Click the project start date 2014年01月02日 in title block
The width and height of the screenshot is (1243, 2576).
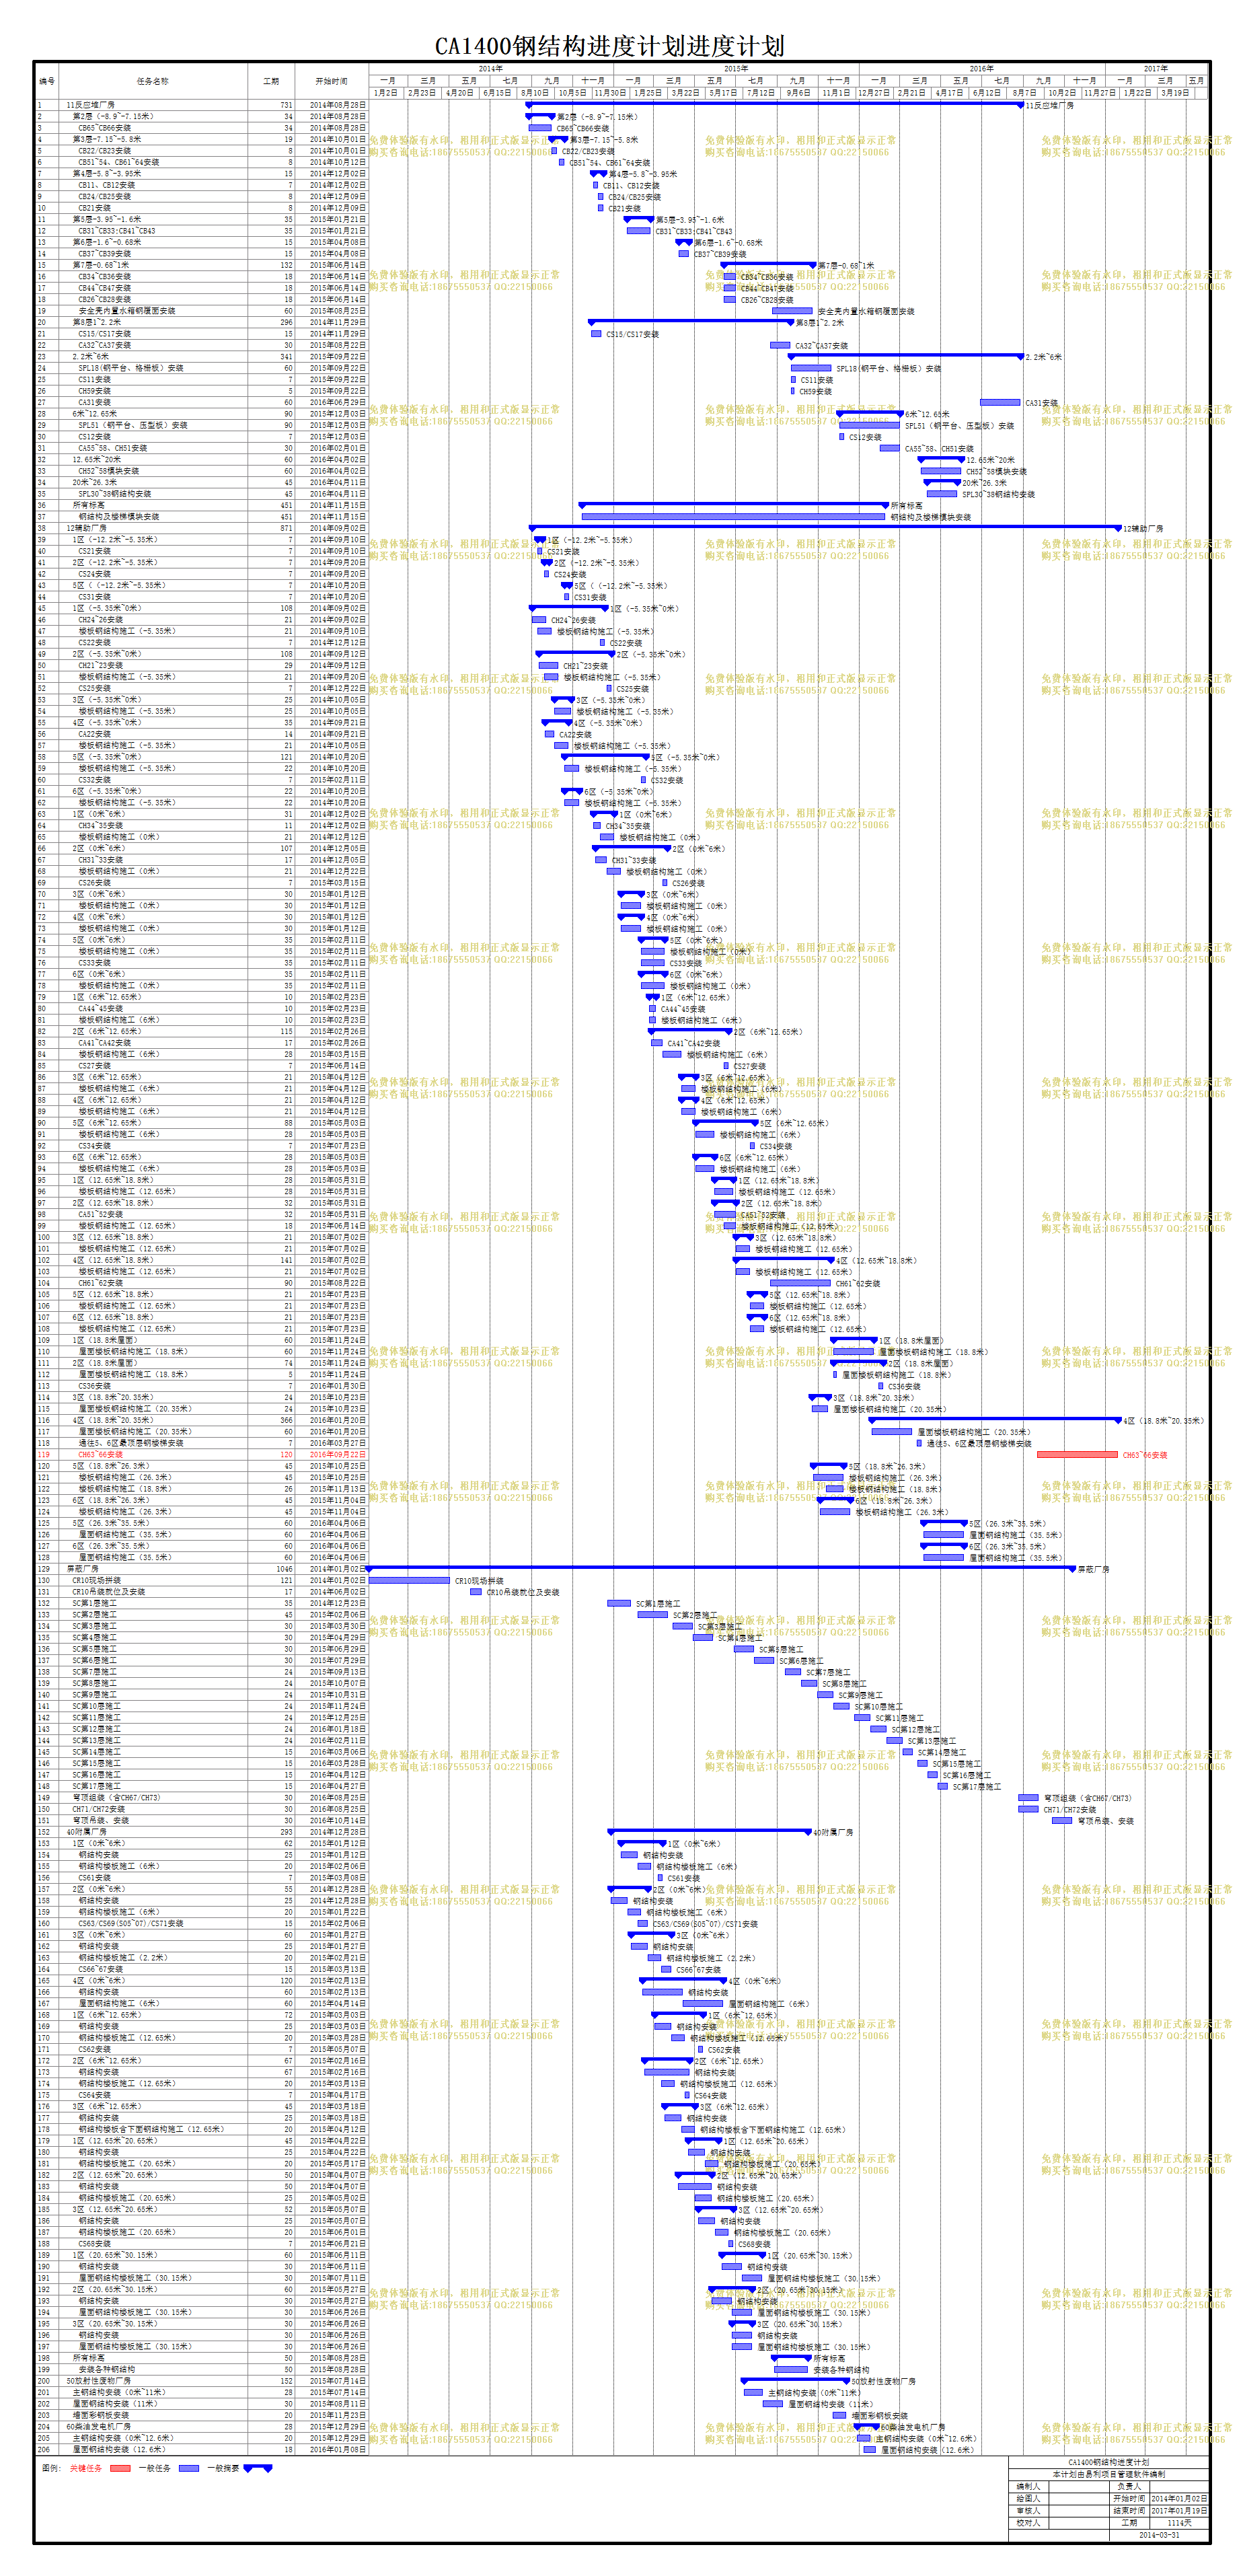(x=1178, y=2498)
